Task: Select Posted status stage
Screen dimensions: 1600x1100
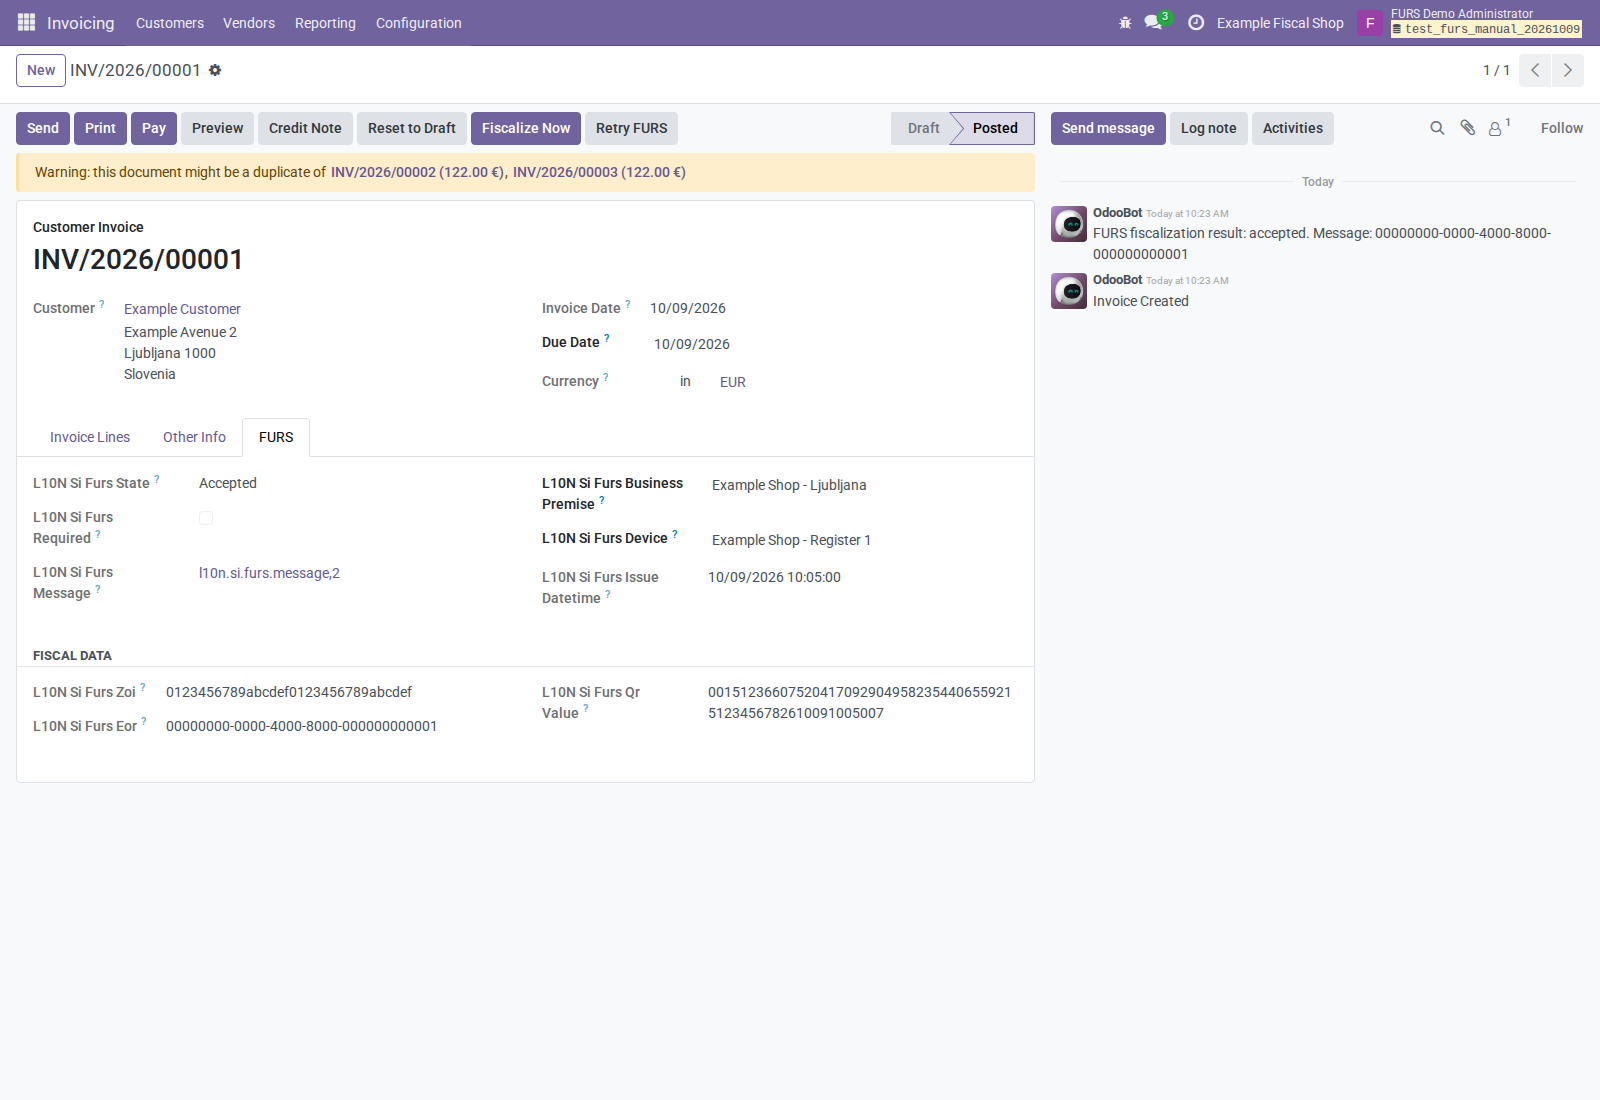Action: (x=994, y=128)
